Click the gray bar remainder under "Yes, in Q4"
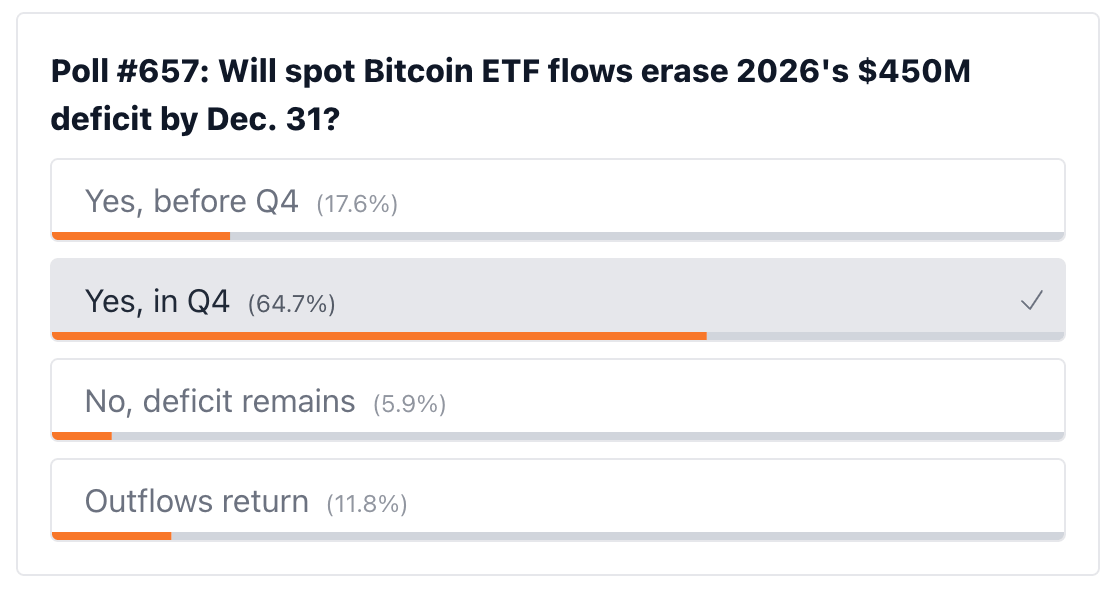 (x=886, y=336)
